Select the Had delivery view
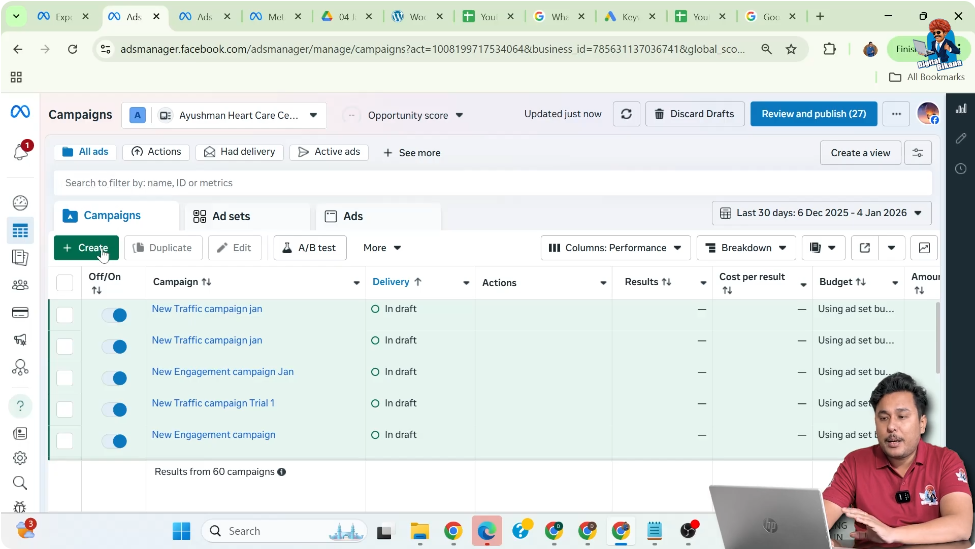Viewport: 975px width, 549px height. 239,152
